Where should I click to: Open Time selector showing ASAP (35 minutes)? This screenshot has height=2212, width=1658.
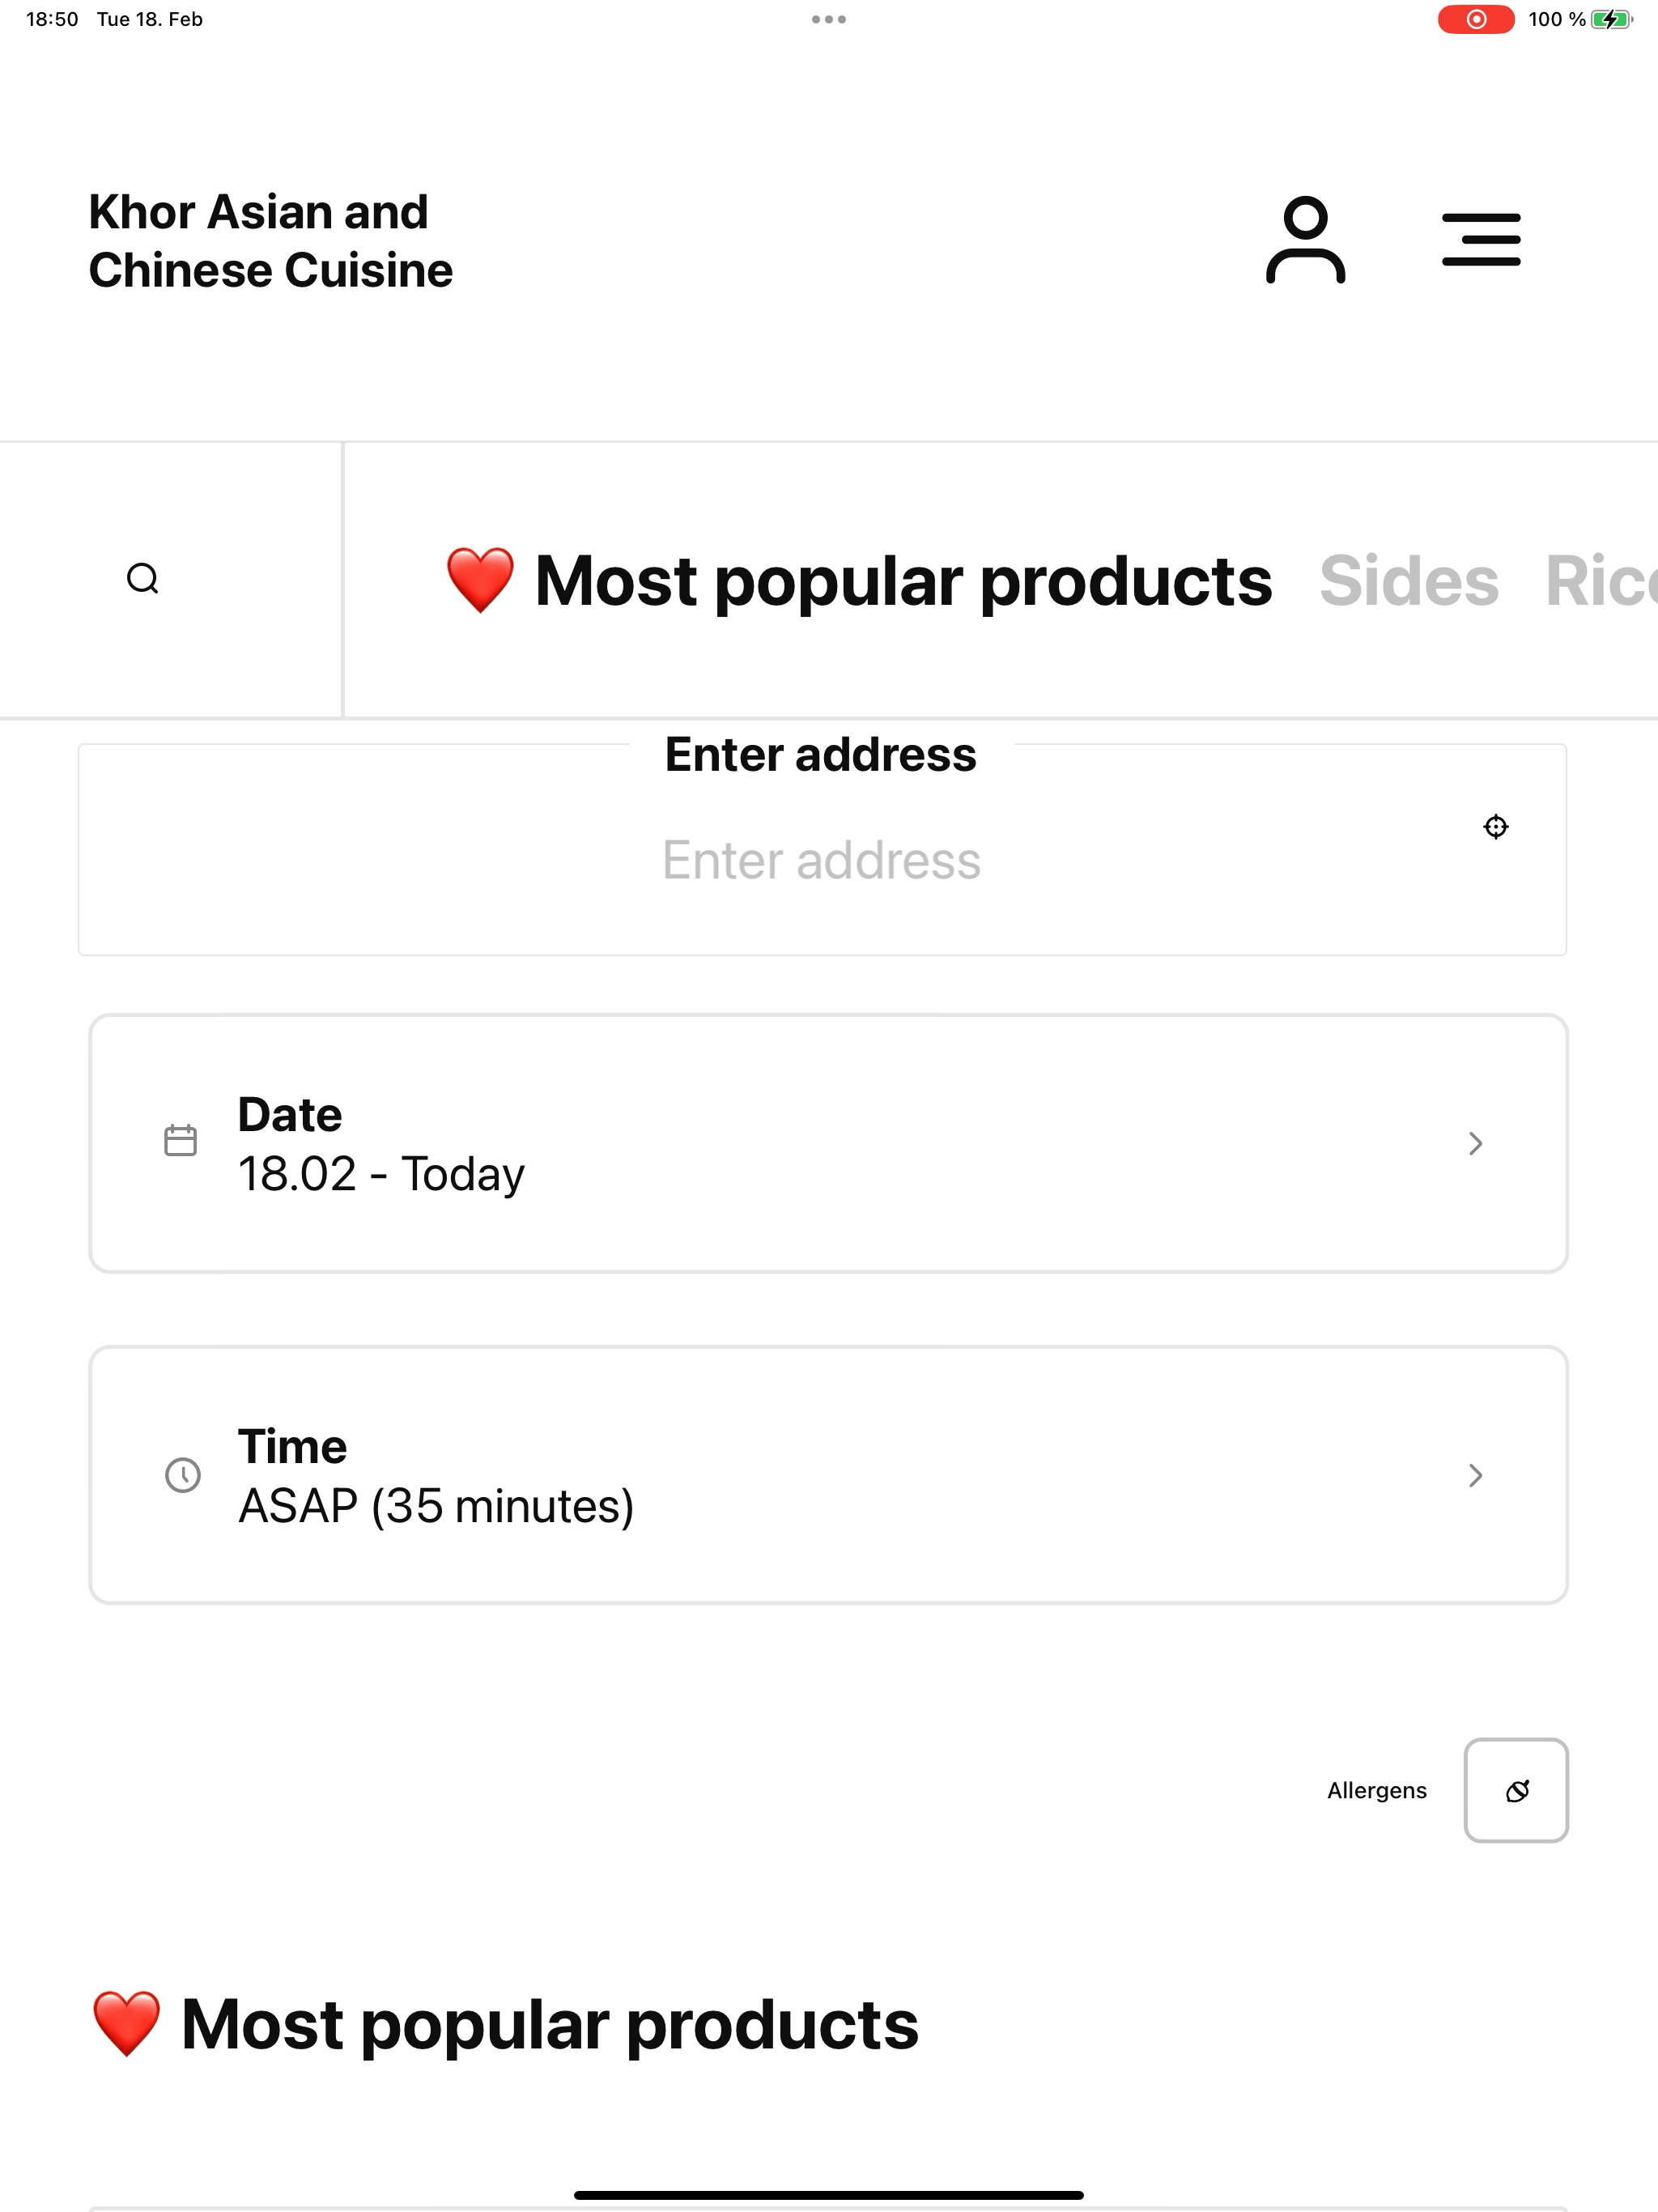click(829, 1476)
